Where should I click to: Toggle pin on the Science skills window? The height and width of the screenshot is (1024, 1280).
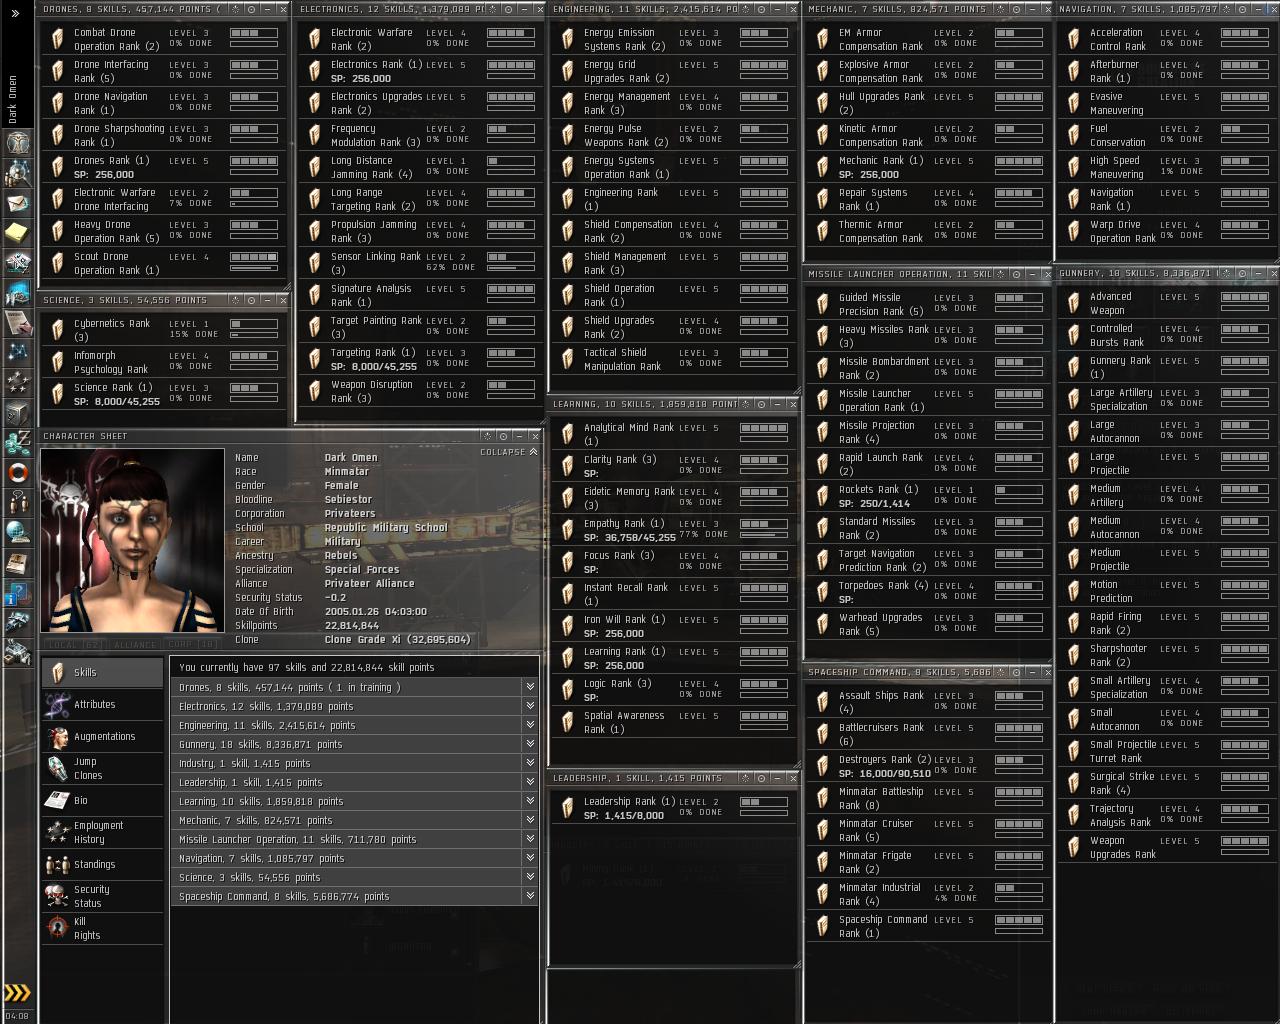coord(251,300)
